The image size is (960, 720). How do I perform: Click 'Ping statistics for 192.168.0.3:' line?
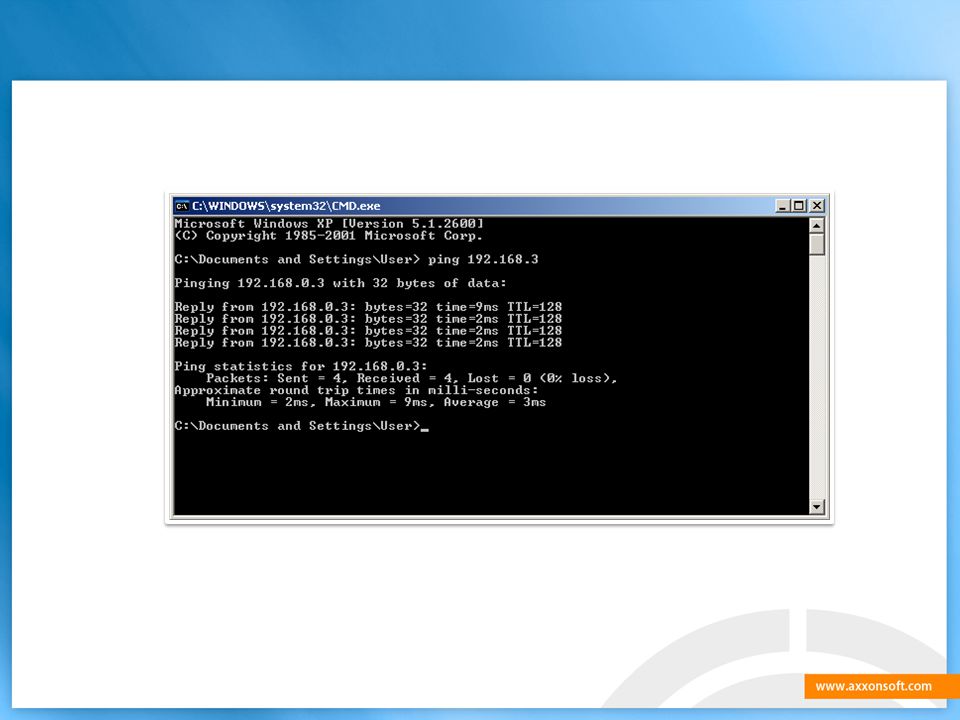coord(301,366)
